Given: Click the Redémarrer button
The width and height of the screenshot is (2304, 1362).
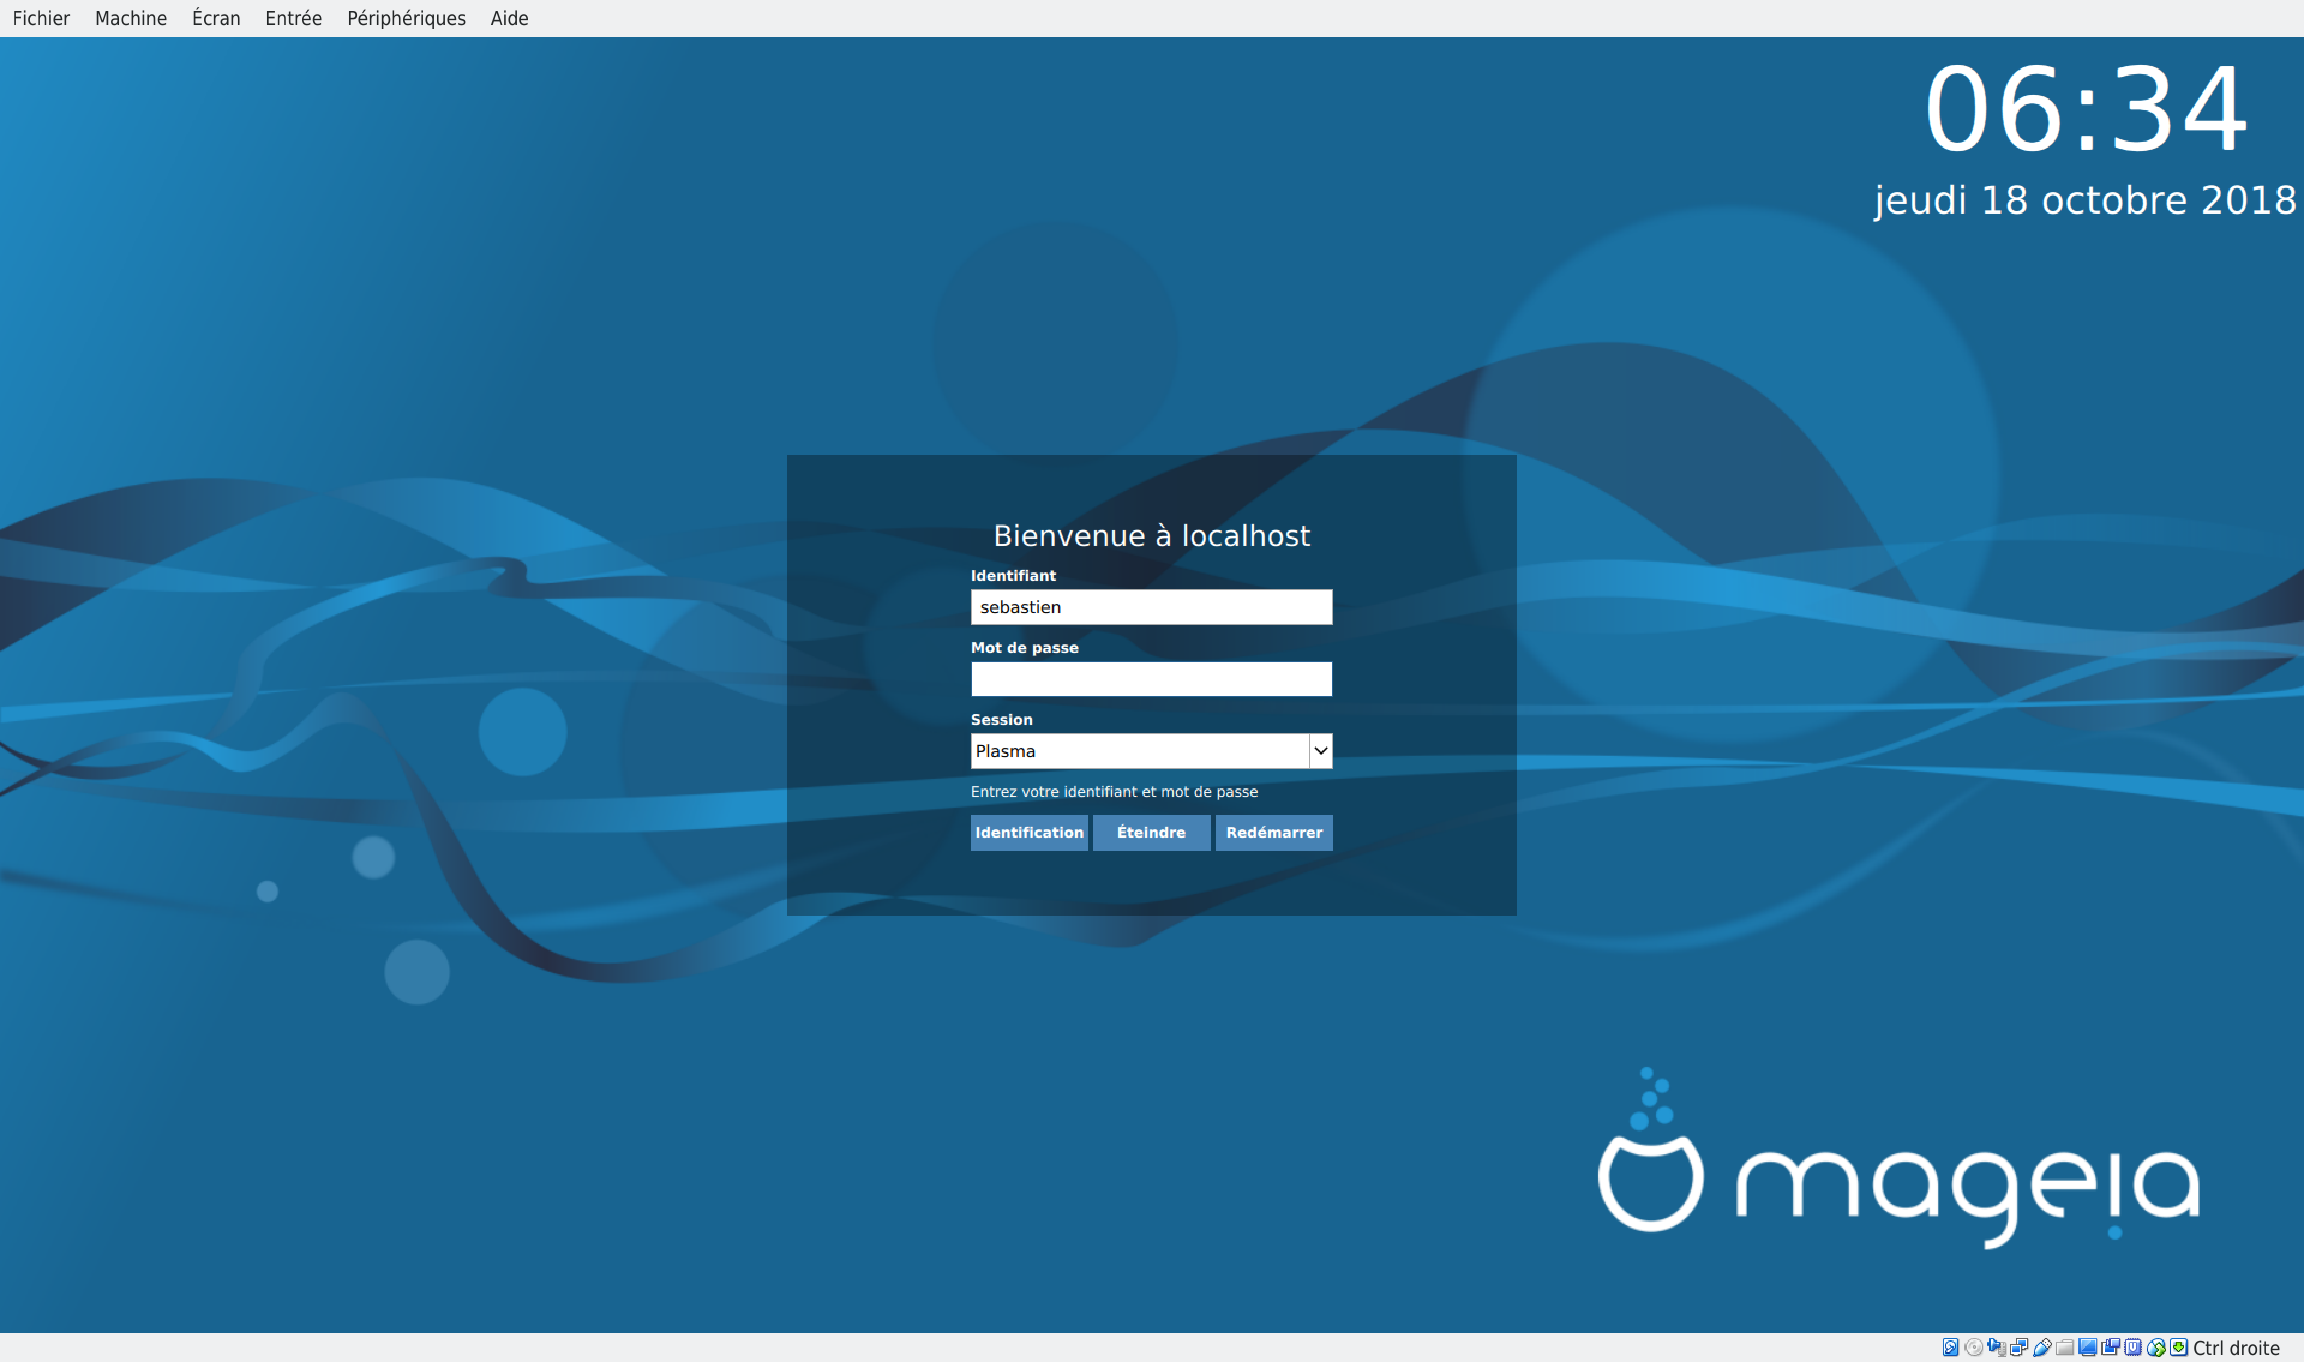Looking at the screenshot, I should (1274, 832).
